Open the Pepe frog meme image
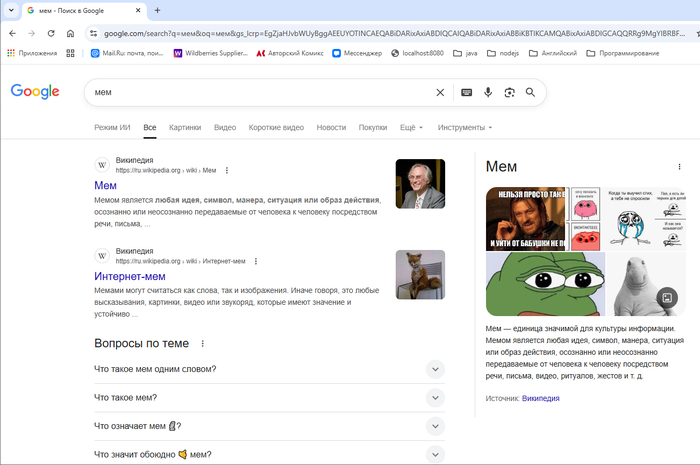 (x=546, y=284)
